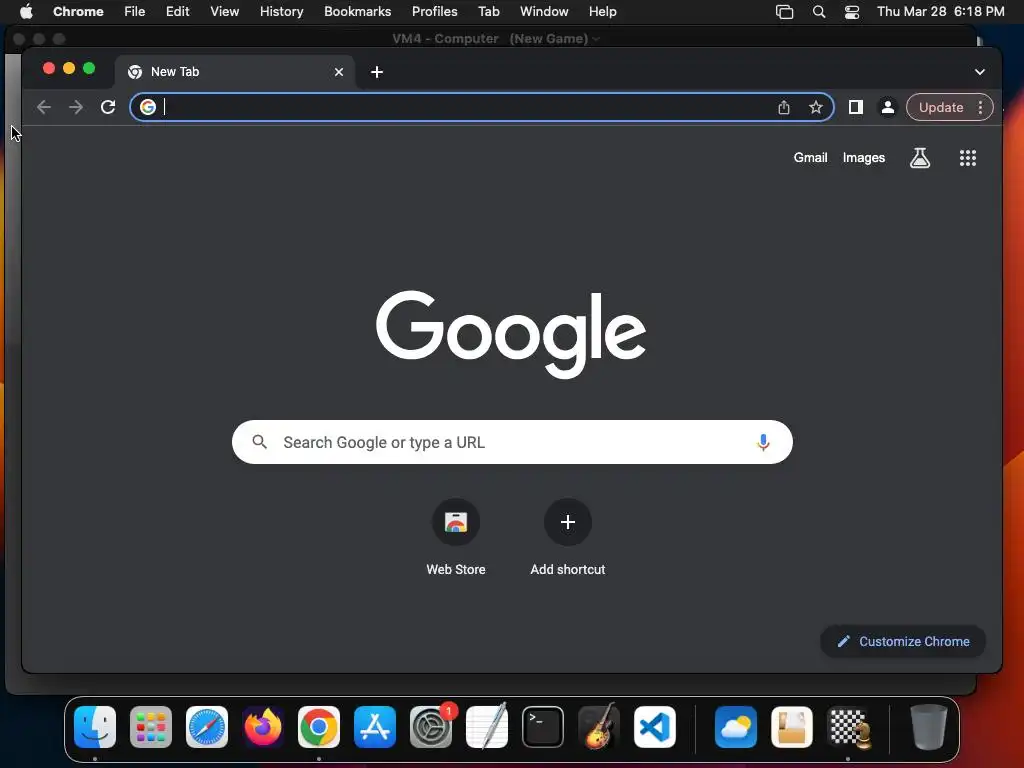Open the Chess app in the Dock
The image size is (1024, 768).
(x=848, y=727)
